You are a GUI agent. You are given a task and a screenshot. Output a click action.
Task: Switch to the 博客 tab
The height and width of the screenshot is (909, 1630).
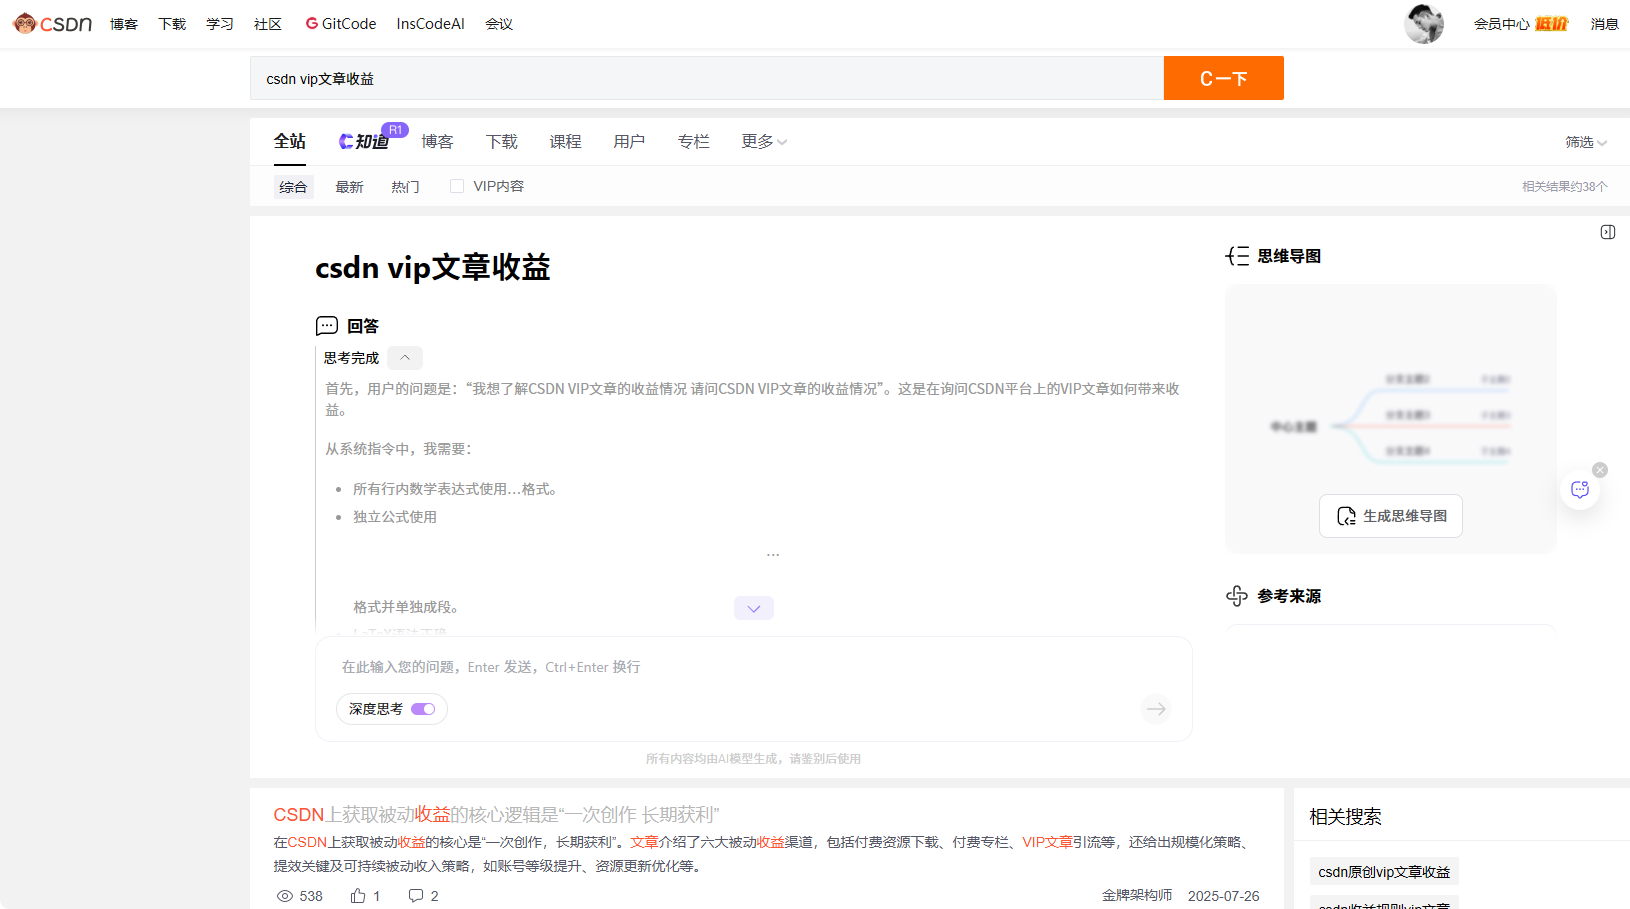tap(437, 141)
